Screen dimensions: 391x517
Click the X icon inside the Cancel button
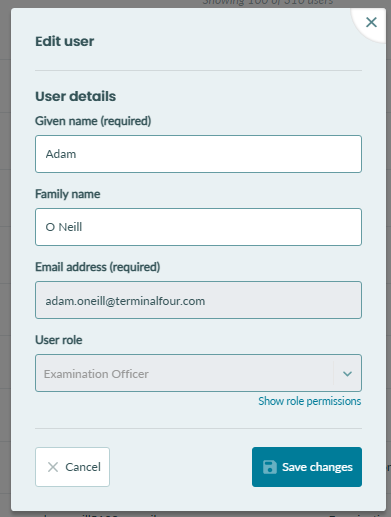point(53,467)
